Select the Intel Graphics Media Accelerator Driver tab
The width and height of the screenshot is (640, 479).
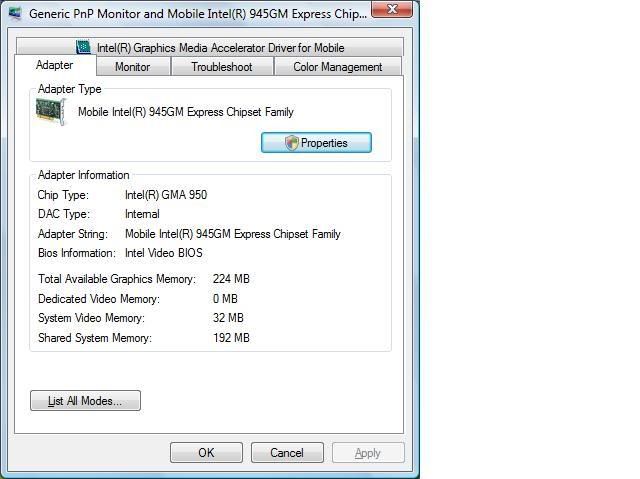pyautogui.click(x=210, y=47)
